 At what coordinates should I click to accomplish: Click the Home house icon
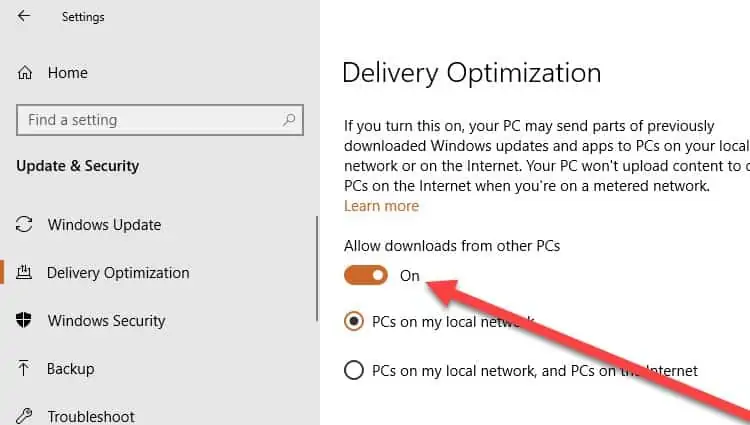point(26,73)
